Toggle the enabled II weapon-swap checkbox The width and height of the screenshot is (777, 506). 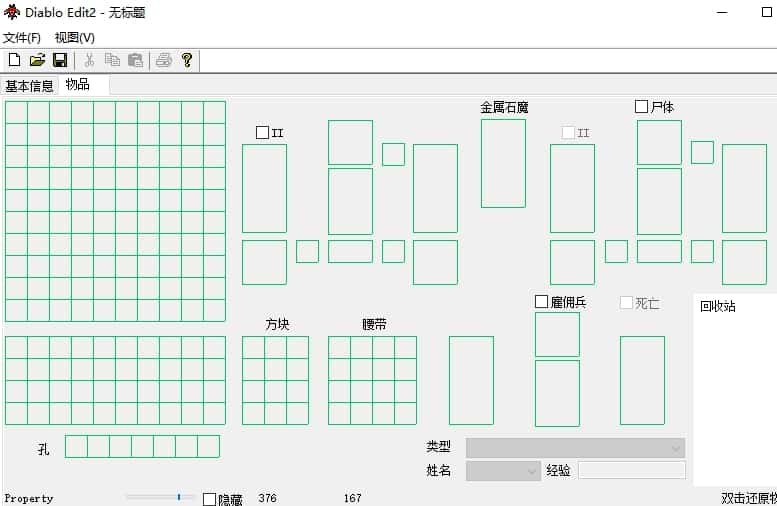pyautogui.click(x=262, y=132)
